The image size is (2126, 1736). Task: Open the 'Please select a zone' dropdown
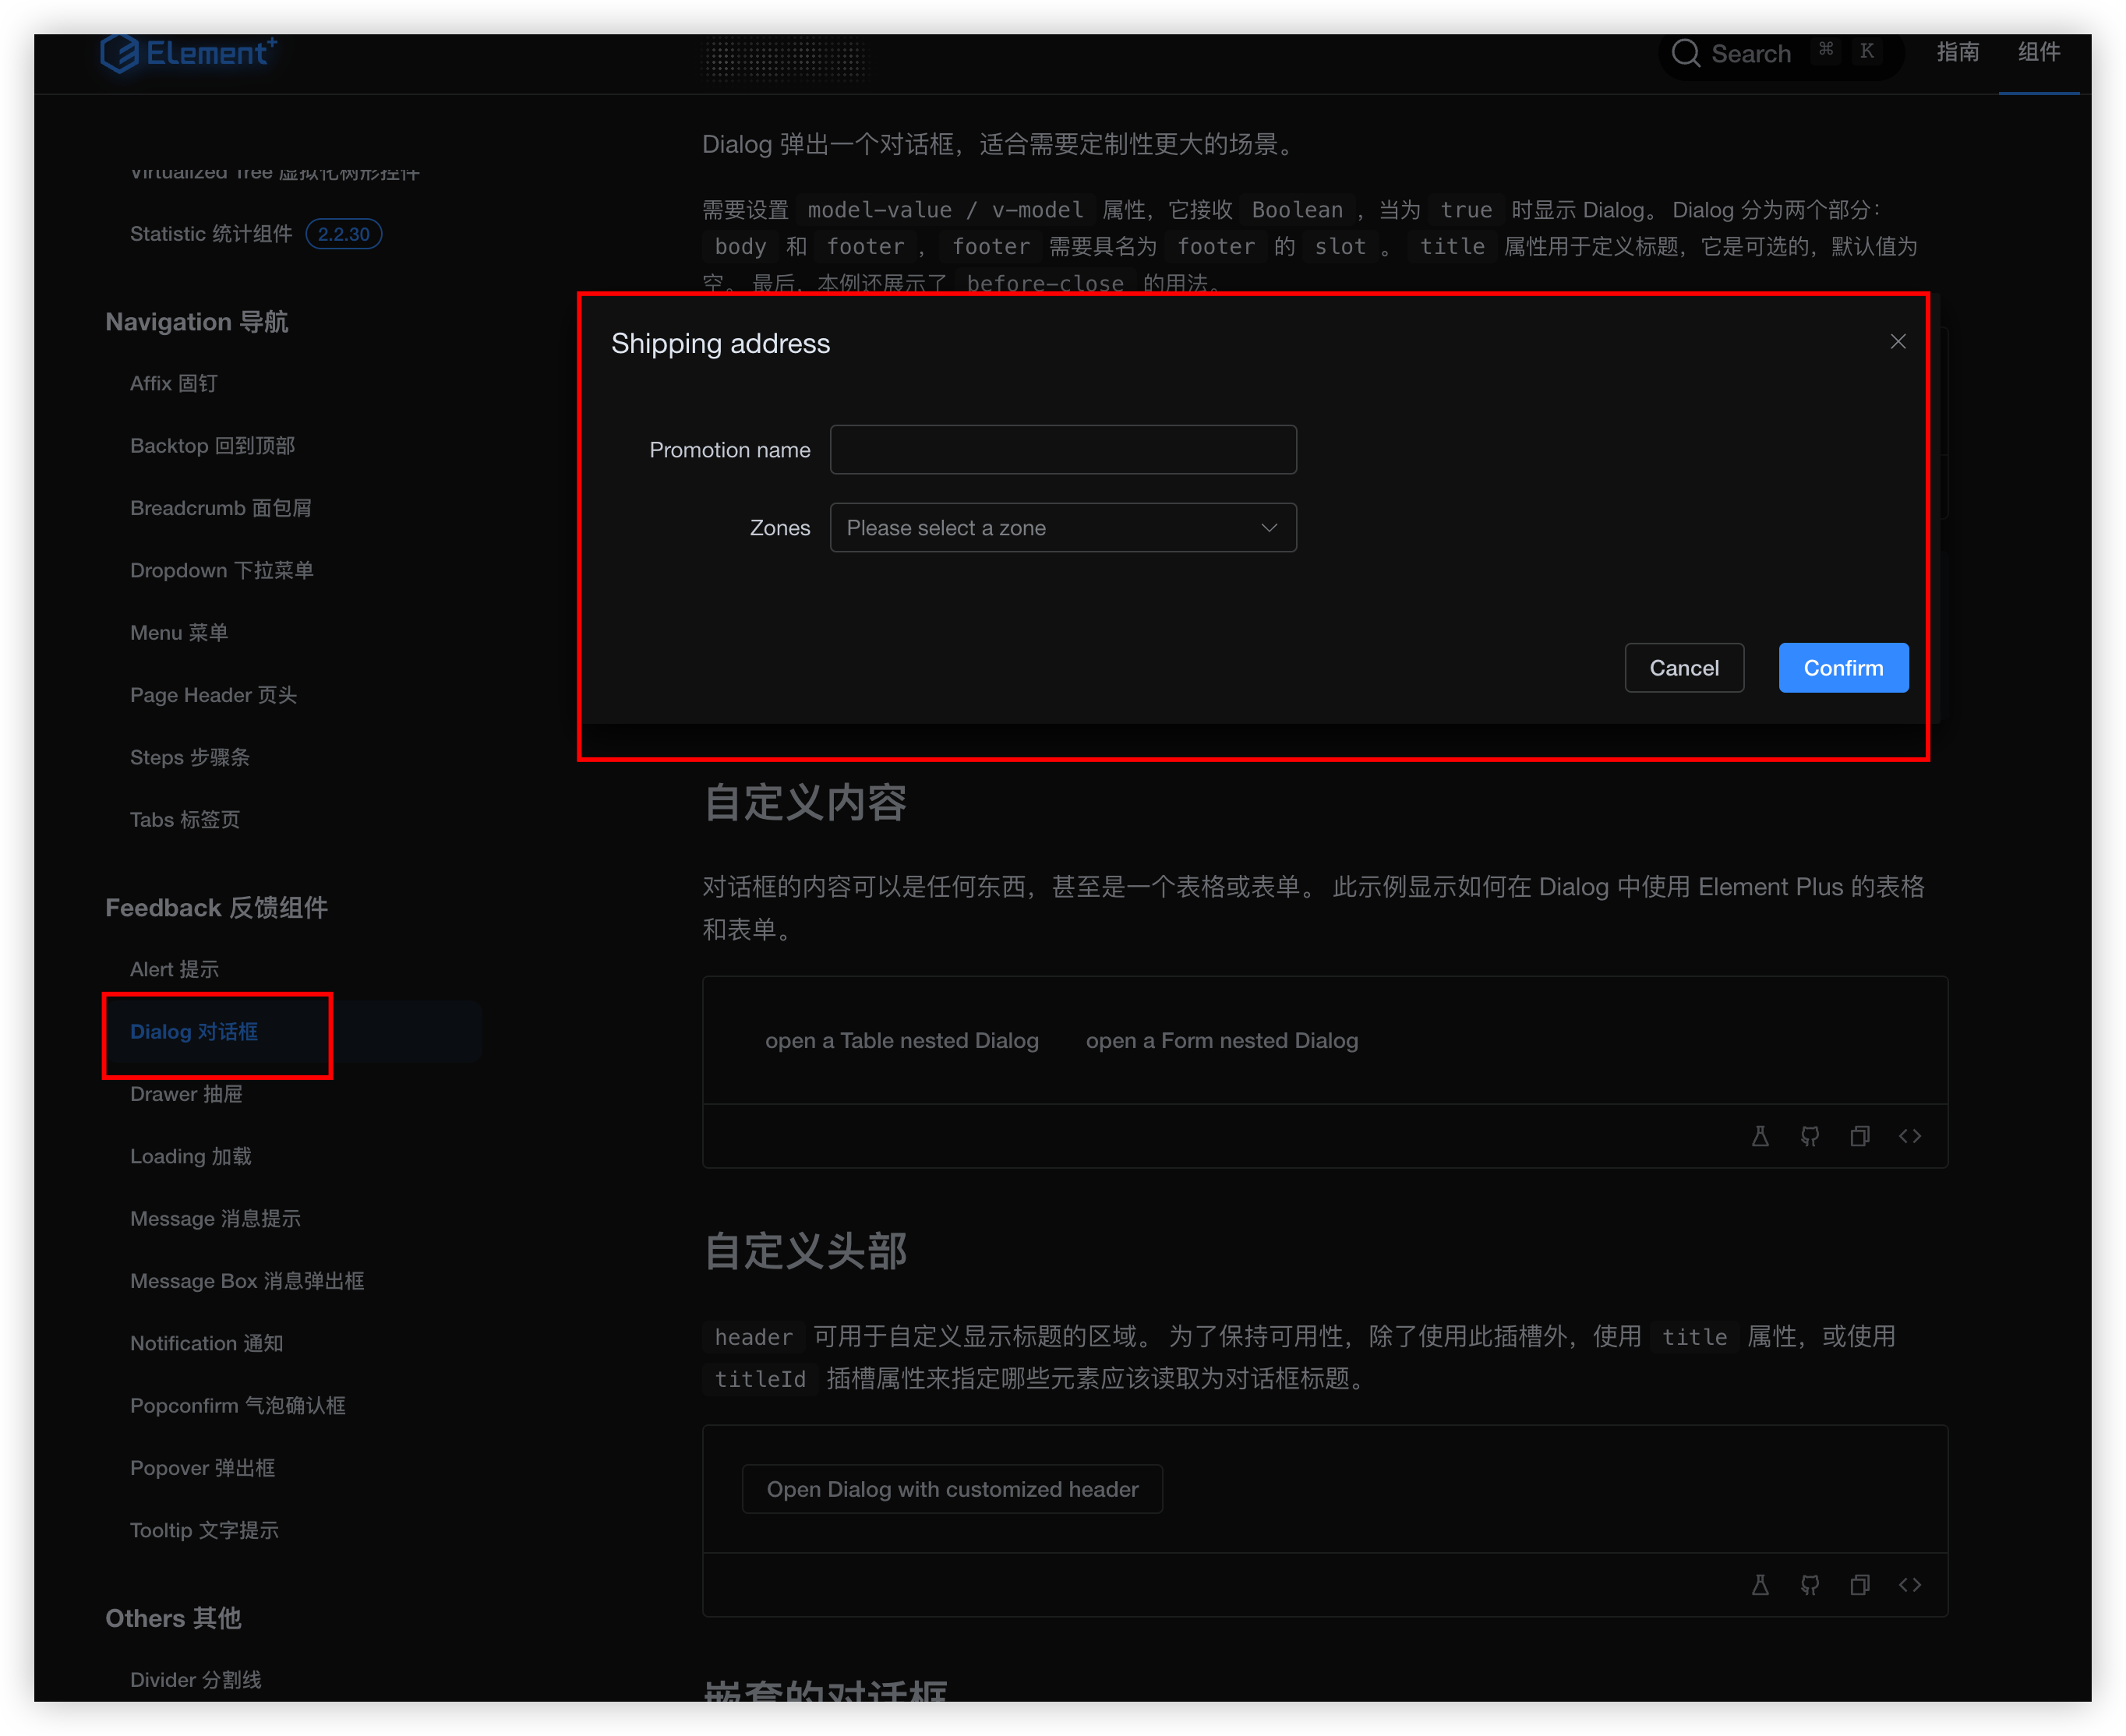pyautogui.click(x=1062, y=527)
